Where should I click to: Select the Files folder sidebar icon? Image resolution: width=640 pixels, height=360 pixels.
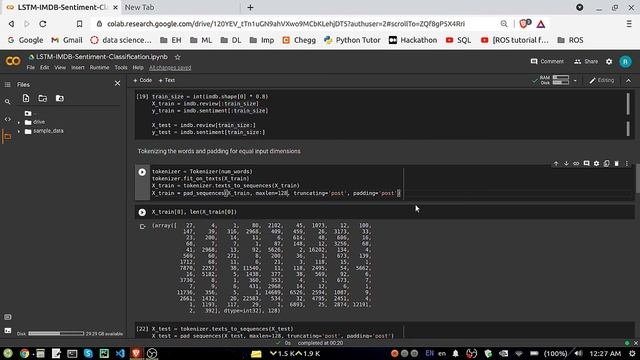[x=7, y=137]
